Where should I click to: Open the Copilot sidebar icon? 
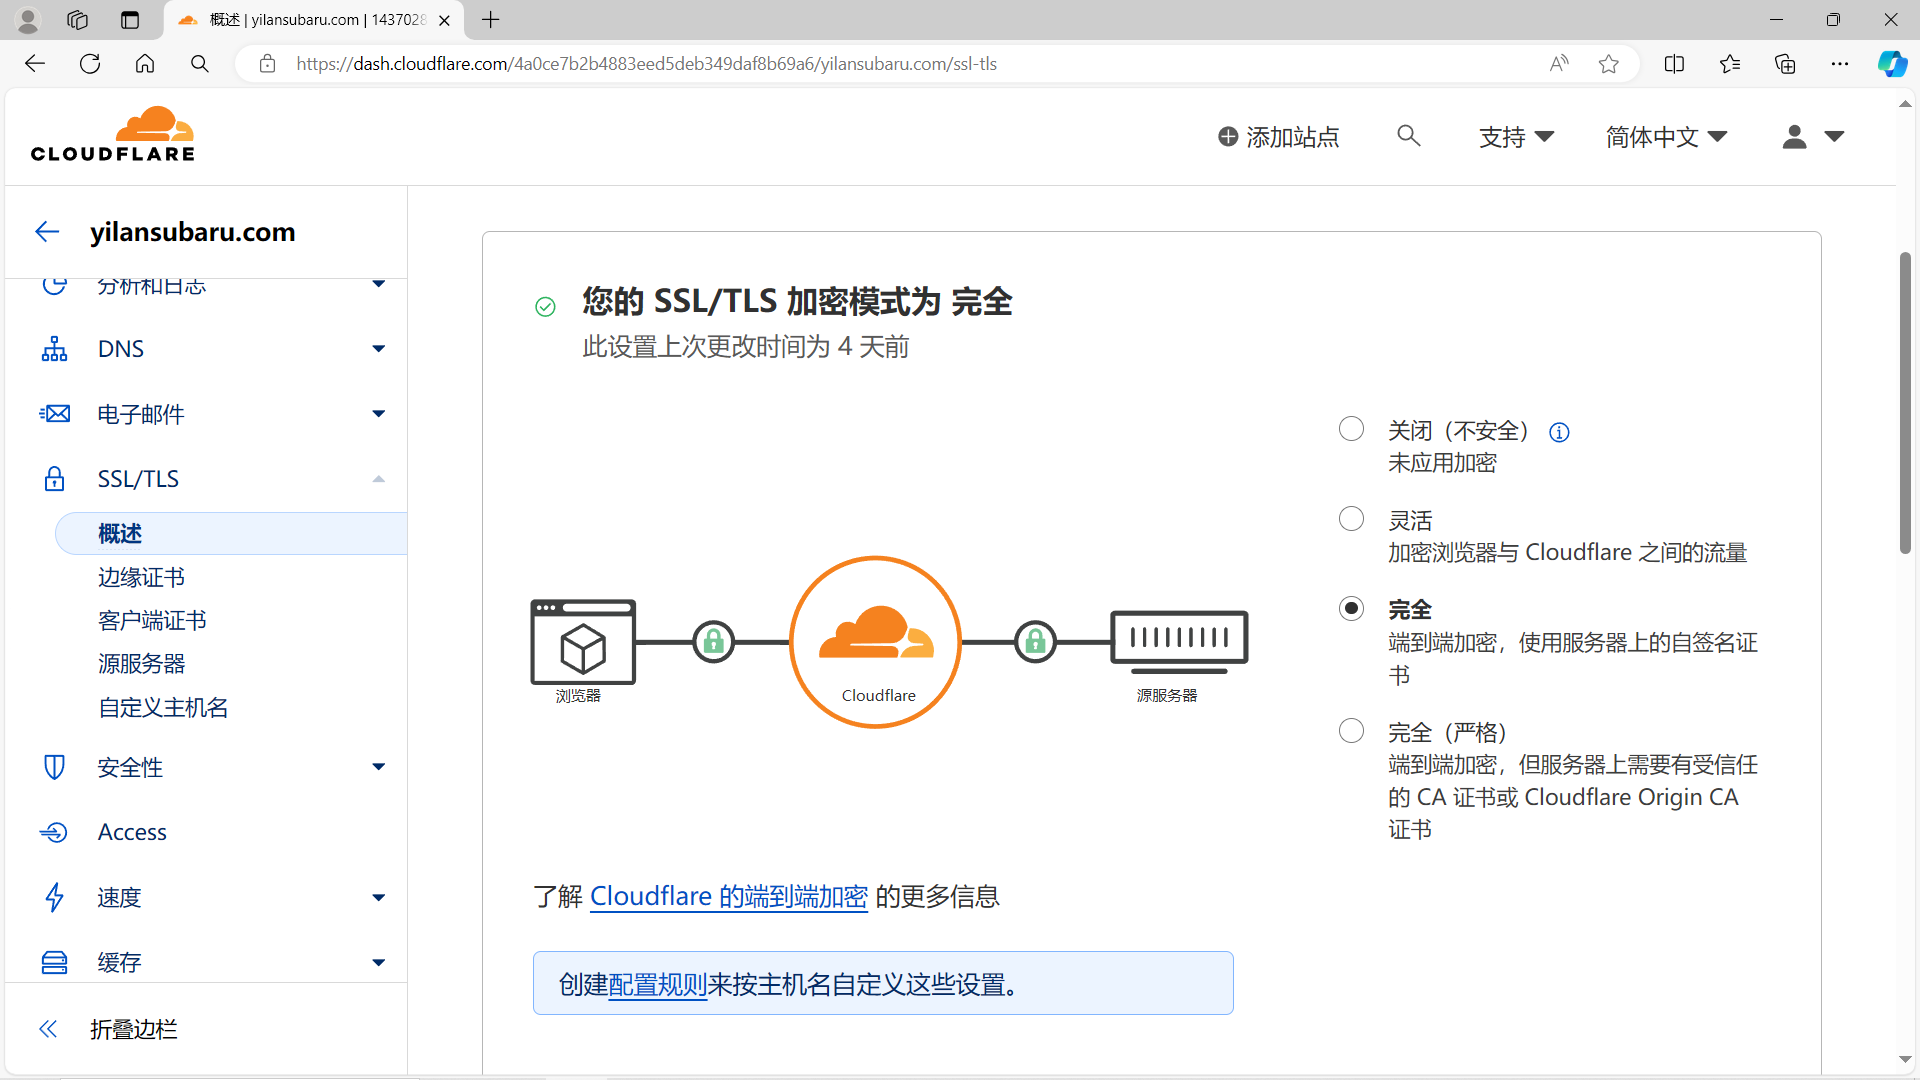pyautogui.click(x=1892, y=64)
